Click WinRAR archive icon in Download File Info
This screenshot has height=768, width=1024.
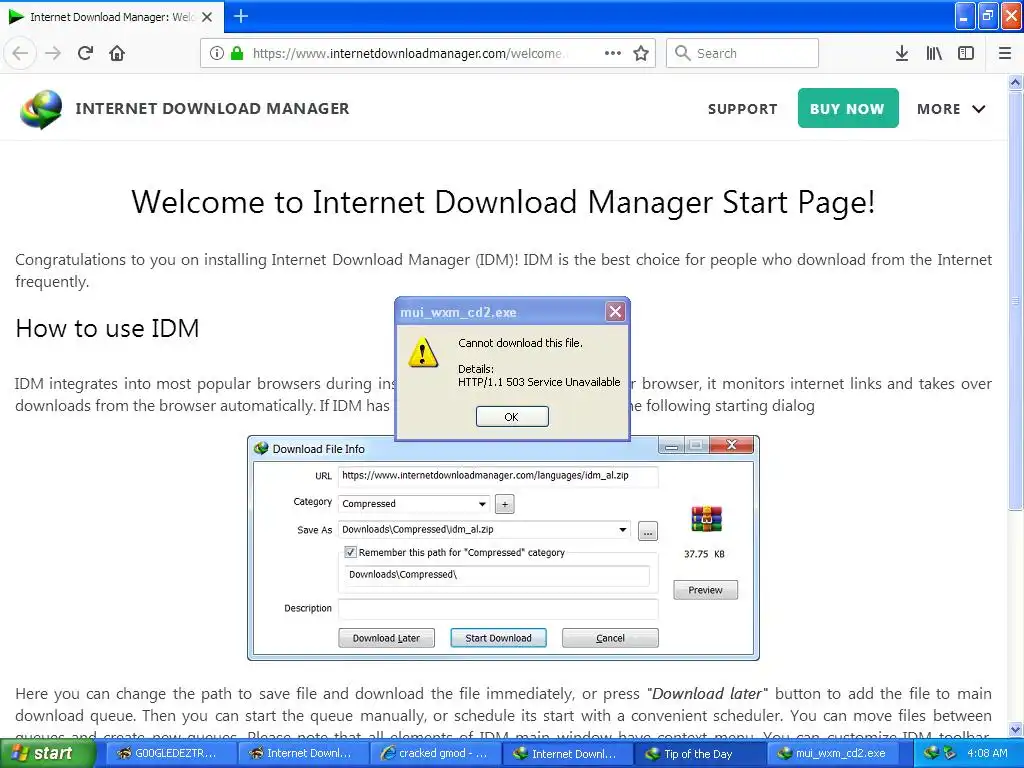click(x=706, y=519)
